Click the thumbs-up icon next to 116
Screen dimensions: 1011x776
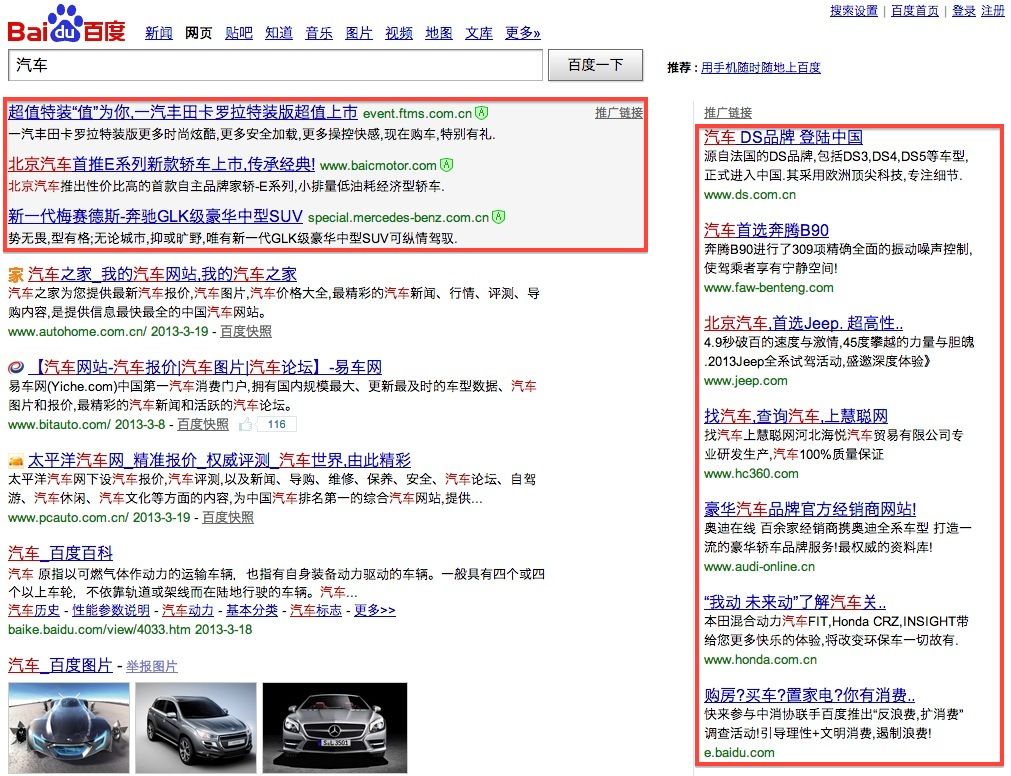pos(246,424)
